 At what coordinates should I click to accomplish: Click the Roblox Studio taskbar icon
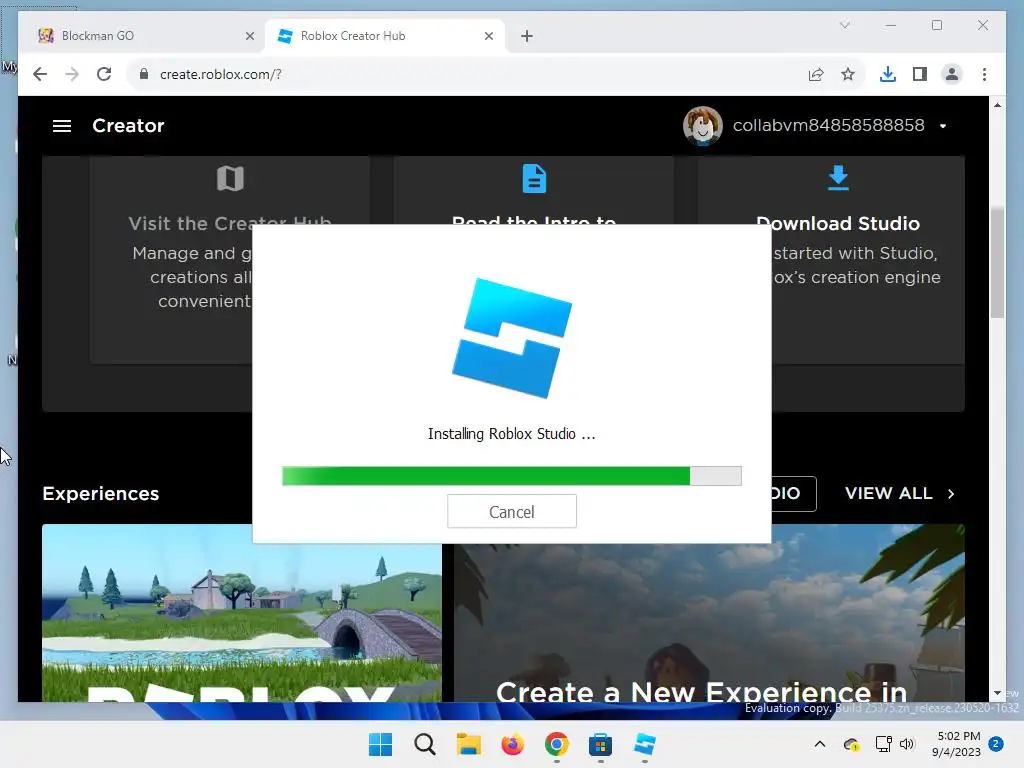(644, 744)
